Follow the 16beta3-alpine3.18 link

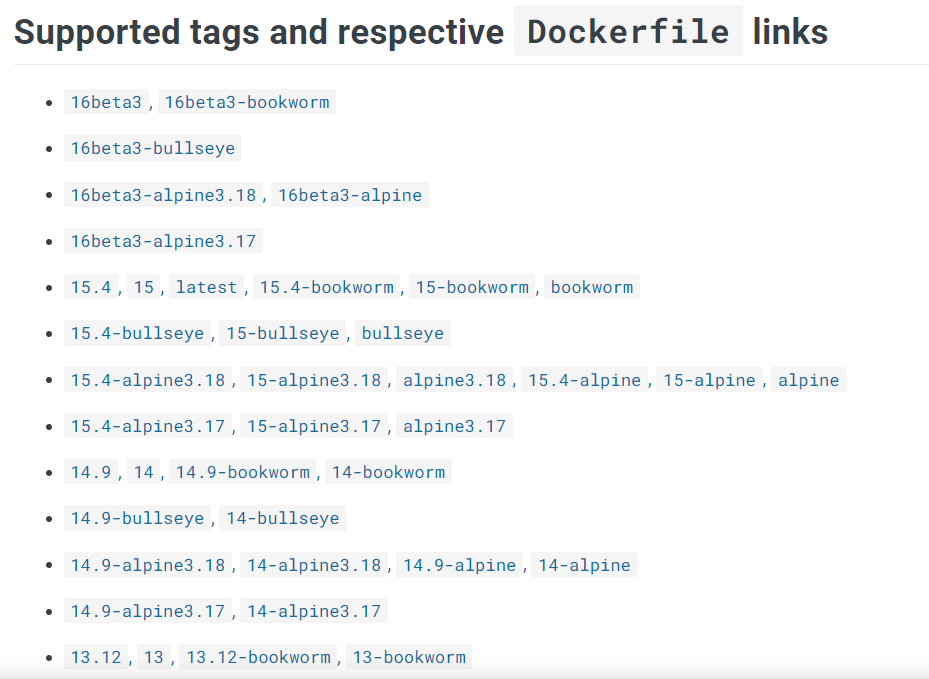coord(163,195)
